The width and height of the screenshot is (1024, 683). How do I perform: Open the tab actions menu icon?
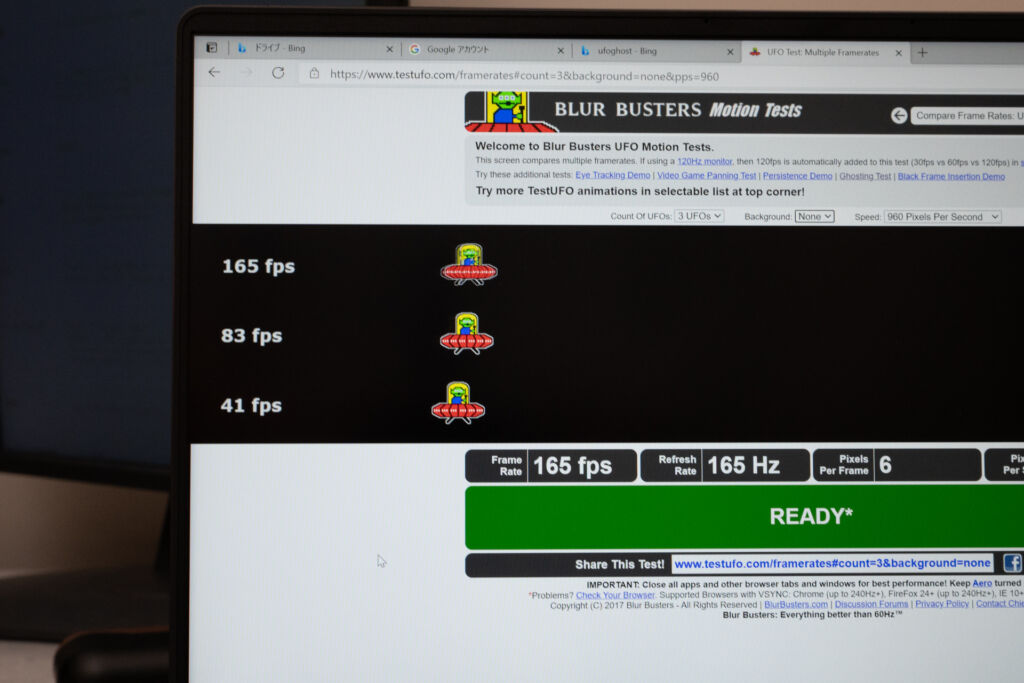tap(212, 47)
